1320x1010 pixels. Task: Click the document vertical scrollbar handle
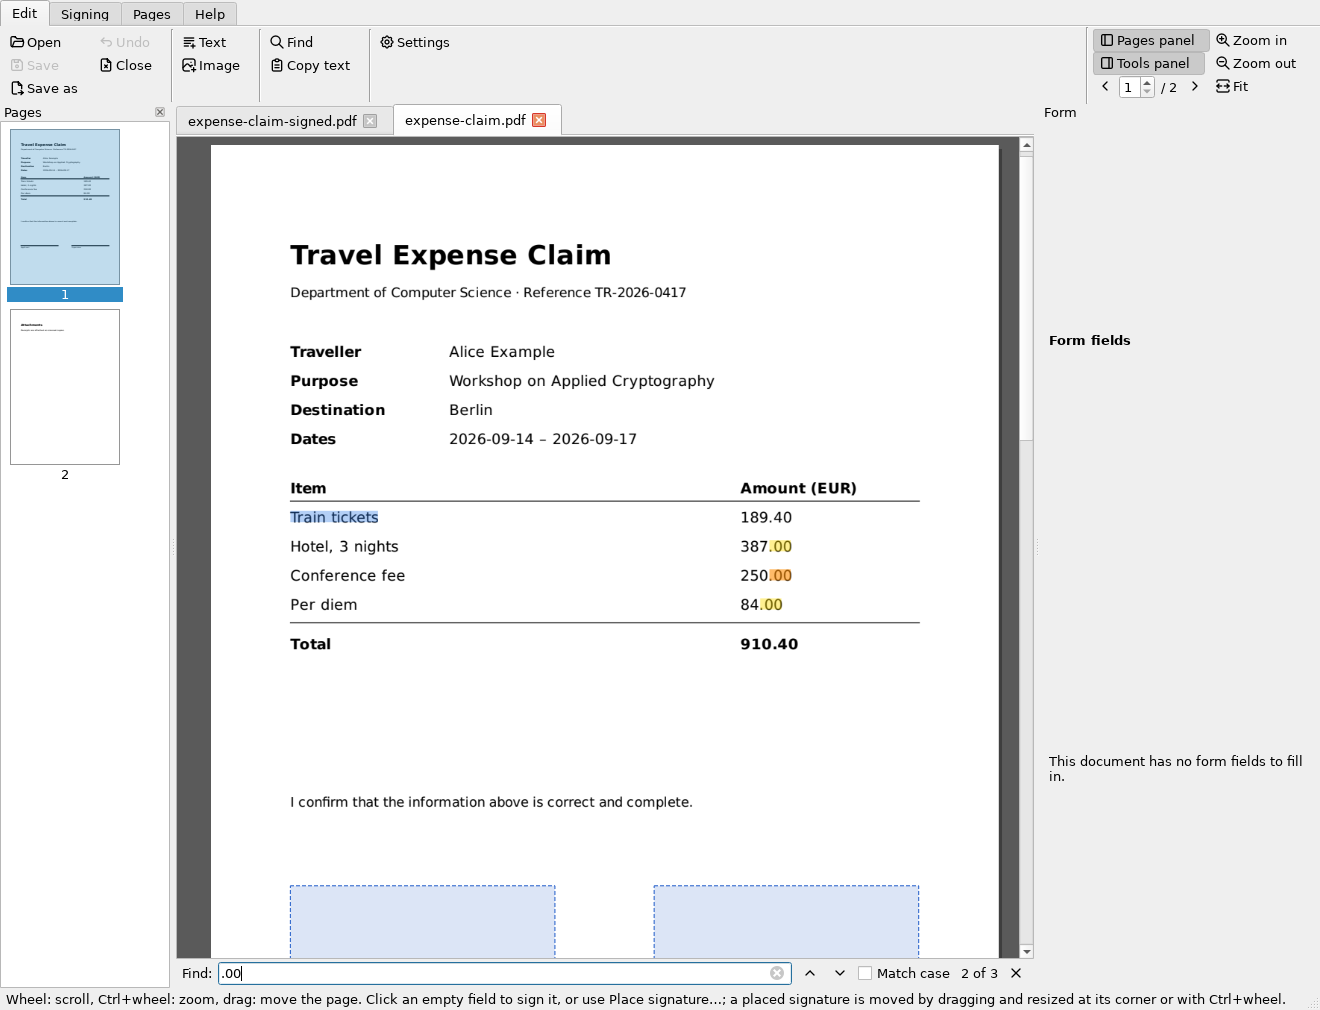1026,296
